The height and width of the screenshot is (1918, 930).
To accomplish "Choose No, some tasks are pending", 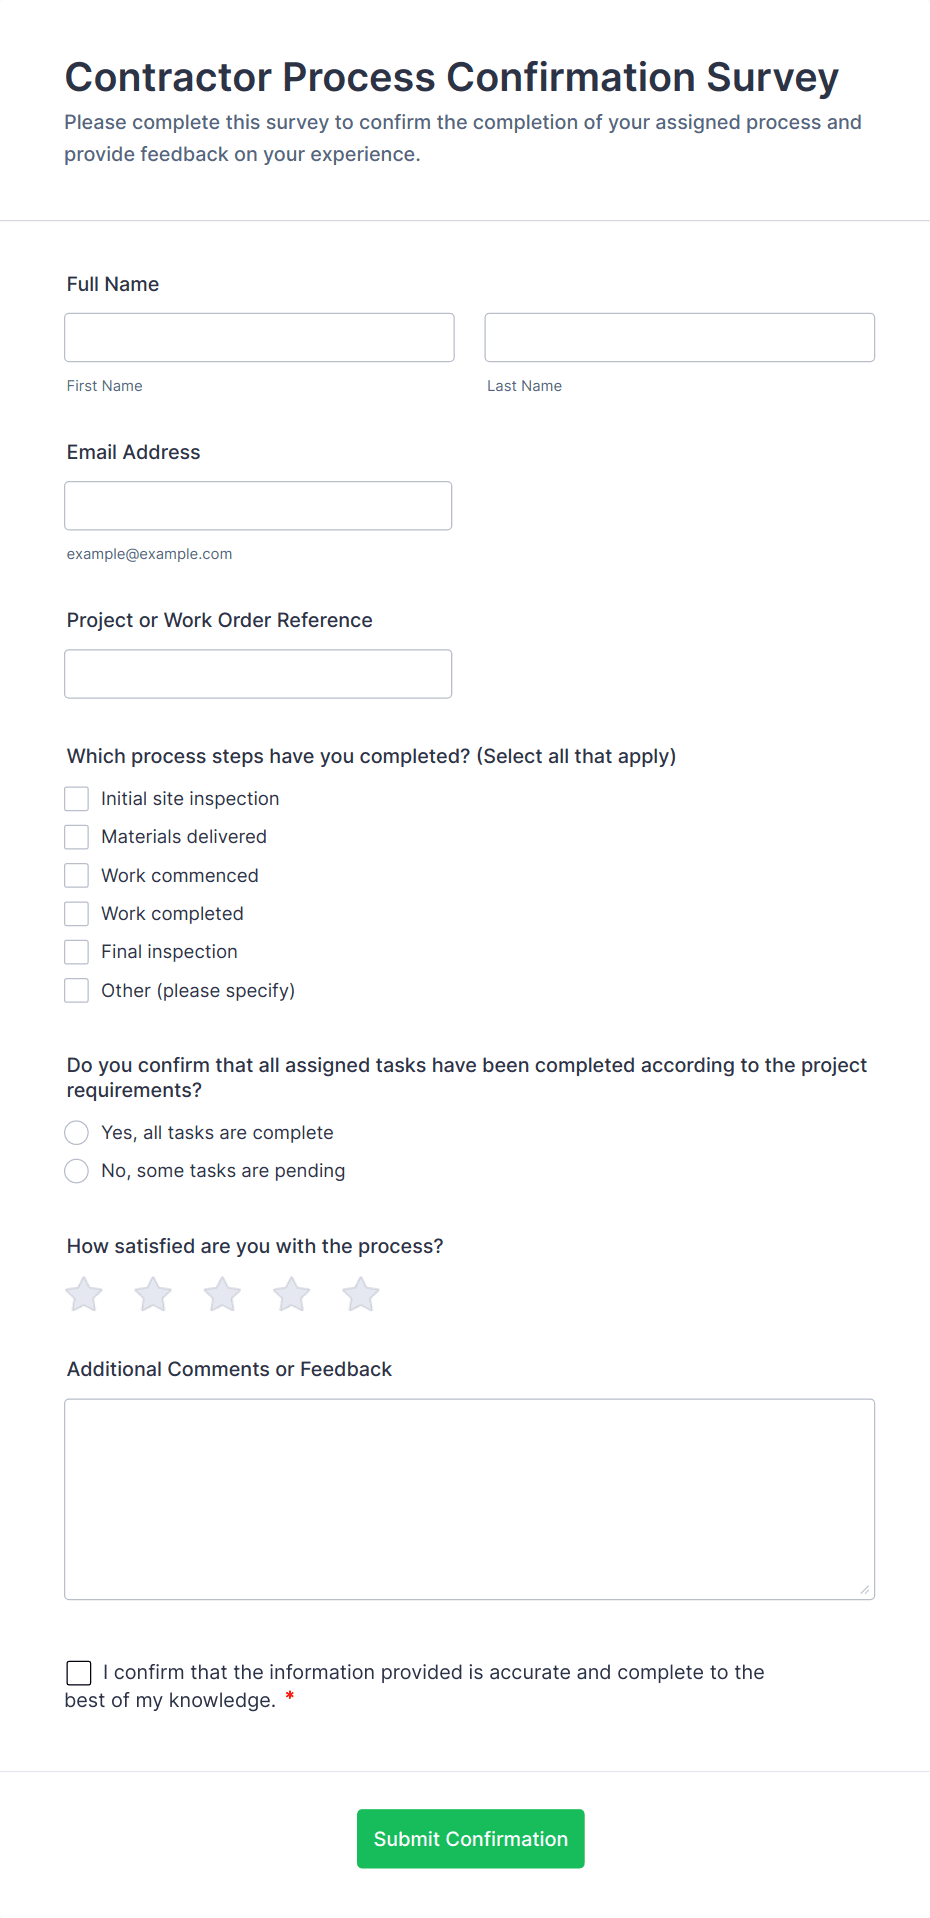I will coord(77,1171).
